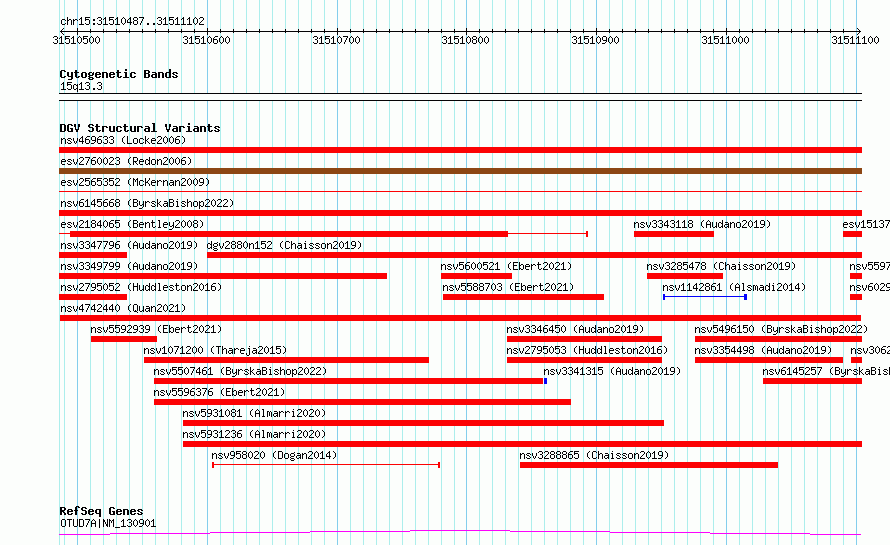The width and height of the screenshot is (890, 545).
Task: Select the nsv5596376 (Ebert2021) label
Action: coord(219,392)
